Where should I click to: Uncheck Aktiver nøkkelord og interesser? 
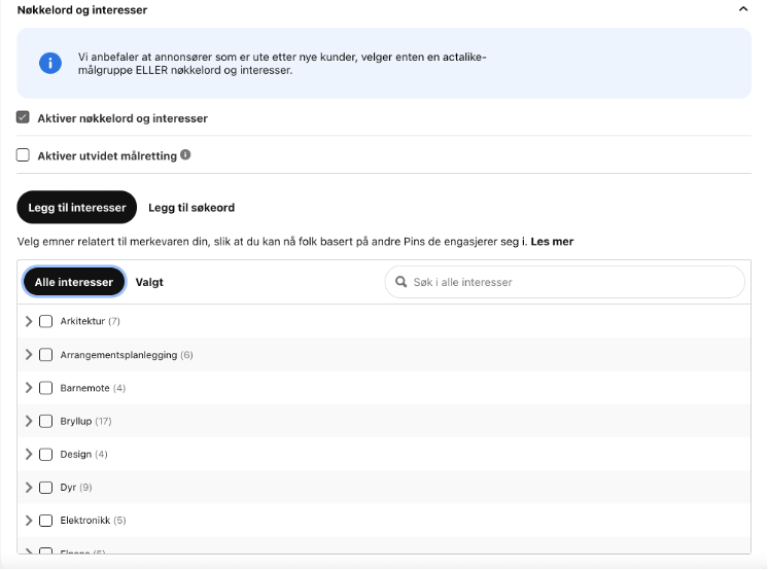[x=23, y=118]
